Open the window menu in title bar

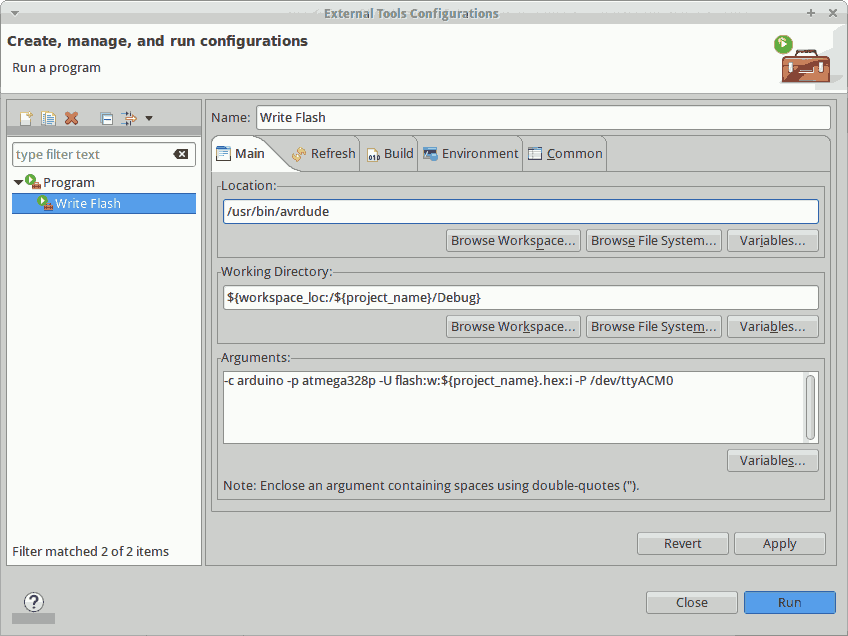13,13
